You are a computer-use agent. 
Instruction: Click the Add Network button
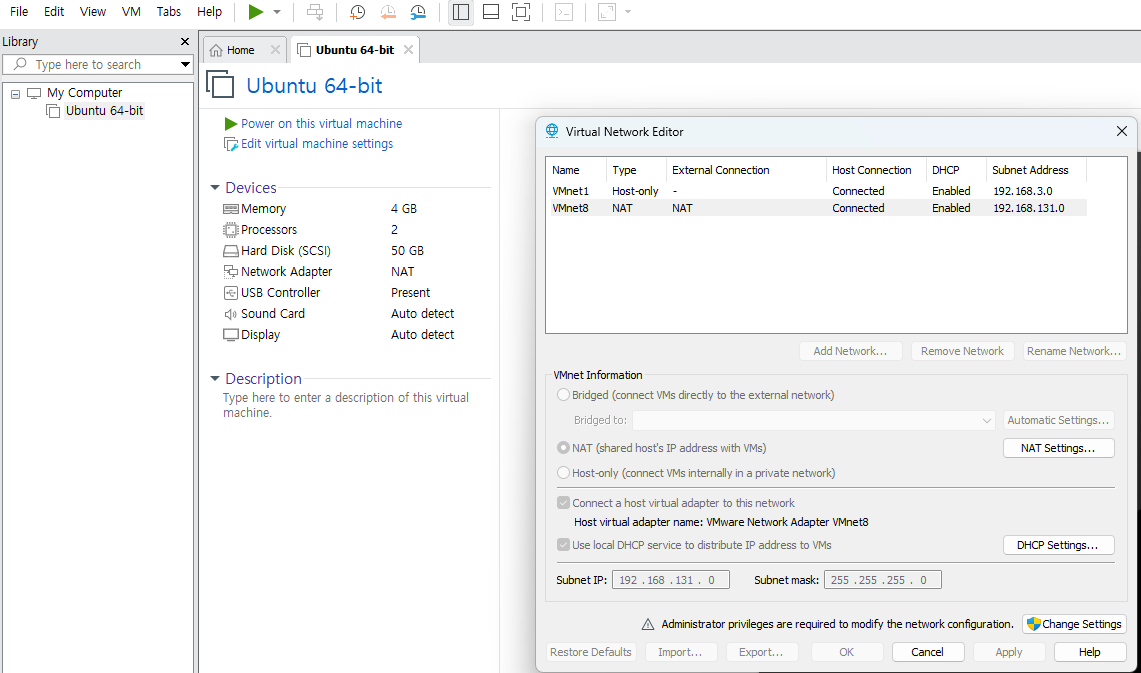point(850,351)
